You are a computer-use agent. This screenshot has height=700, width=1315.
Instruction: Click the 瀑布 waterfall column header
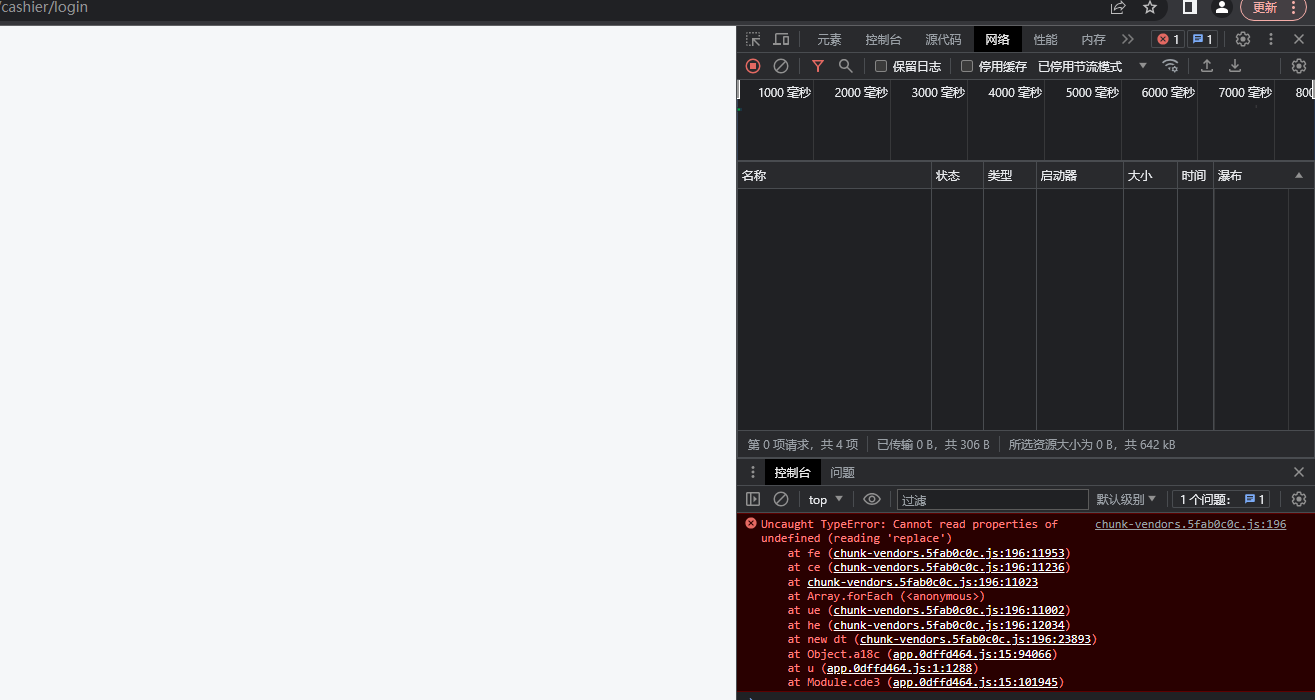[1264, 175]
